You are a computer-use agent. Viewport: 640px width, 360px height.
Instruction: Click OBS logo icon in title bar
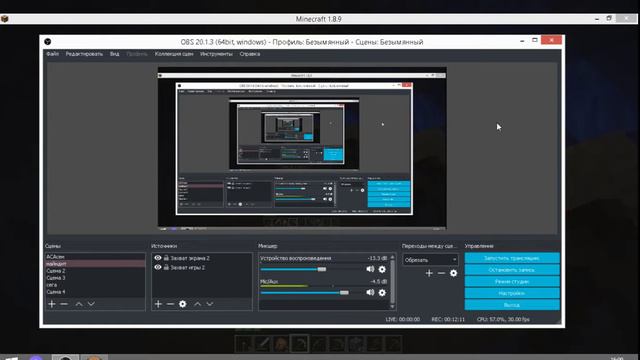[48, 42]
